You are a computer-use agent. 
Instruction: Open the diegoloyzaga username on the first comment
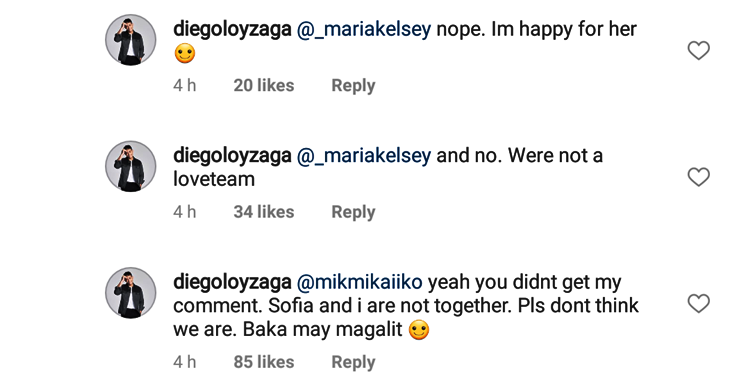point(232,30)
